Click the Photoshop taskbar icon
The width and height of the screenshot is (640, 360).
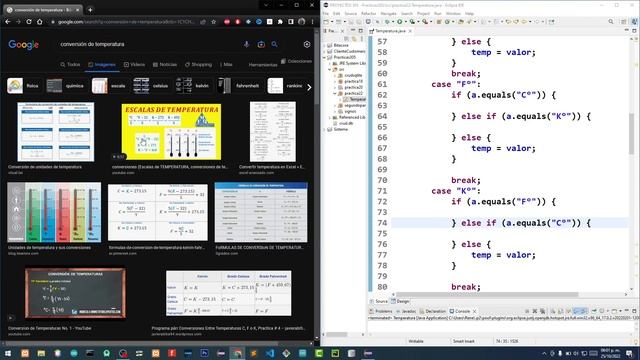tap(204, 353)
